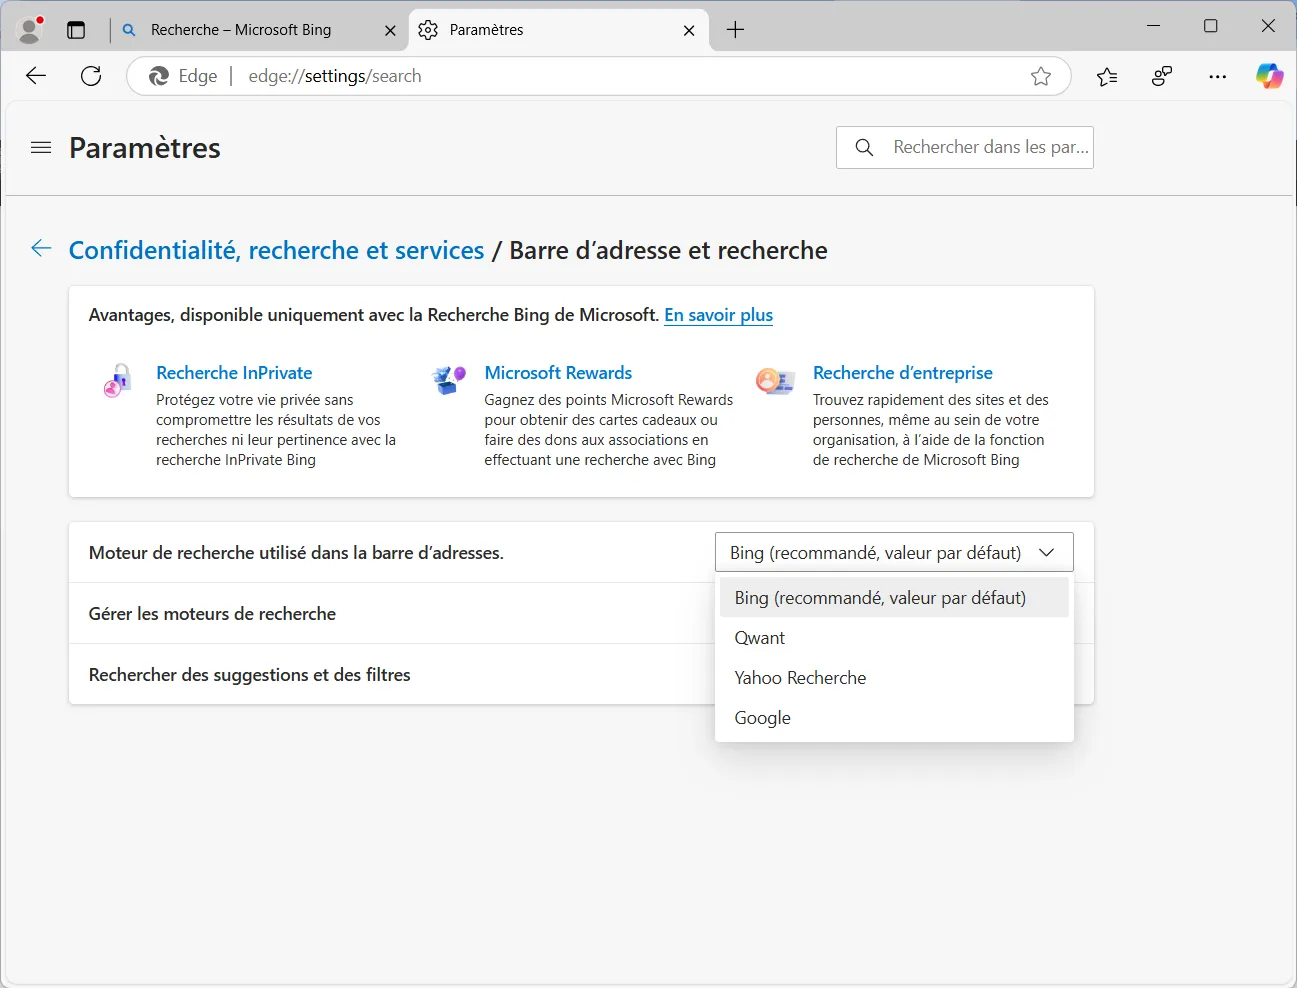Image resolution: width=1297 pixels, height=988 pixels.
Task: Close the Recherche – Microsoft Bing tab
Action: point(390,31)
